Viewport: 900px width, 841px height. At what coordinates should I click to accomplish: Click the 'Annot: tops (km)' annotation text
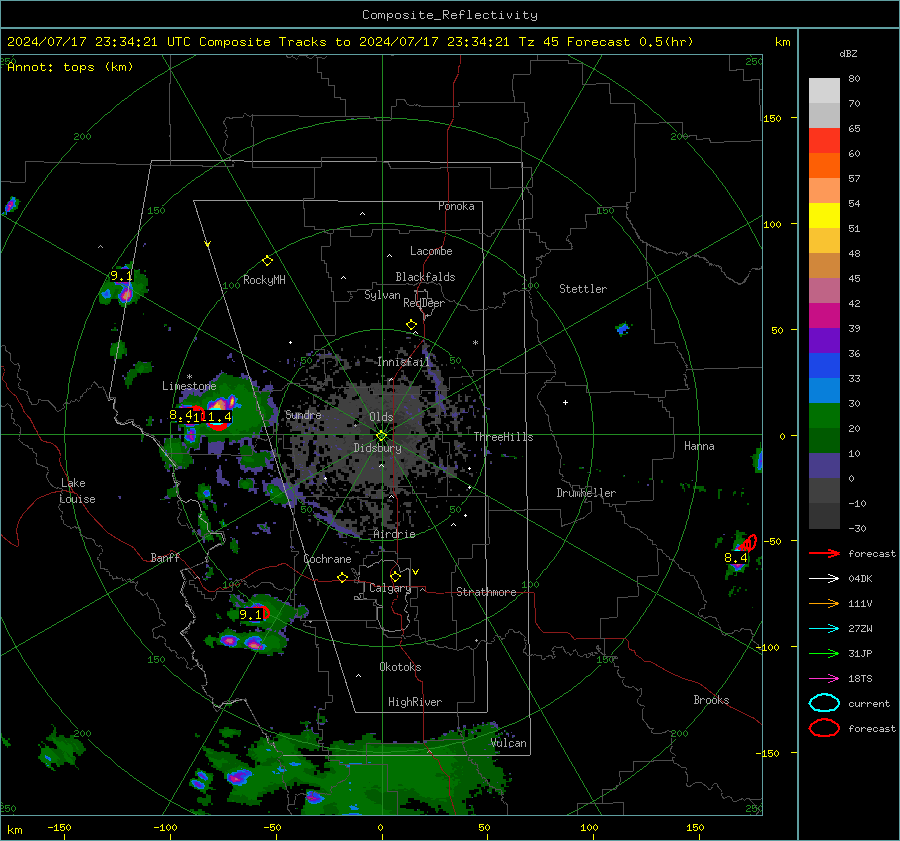(x=70, y=67)
